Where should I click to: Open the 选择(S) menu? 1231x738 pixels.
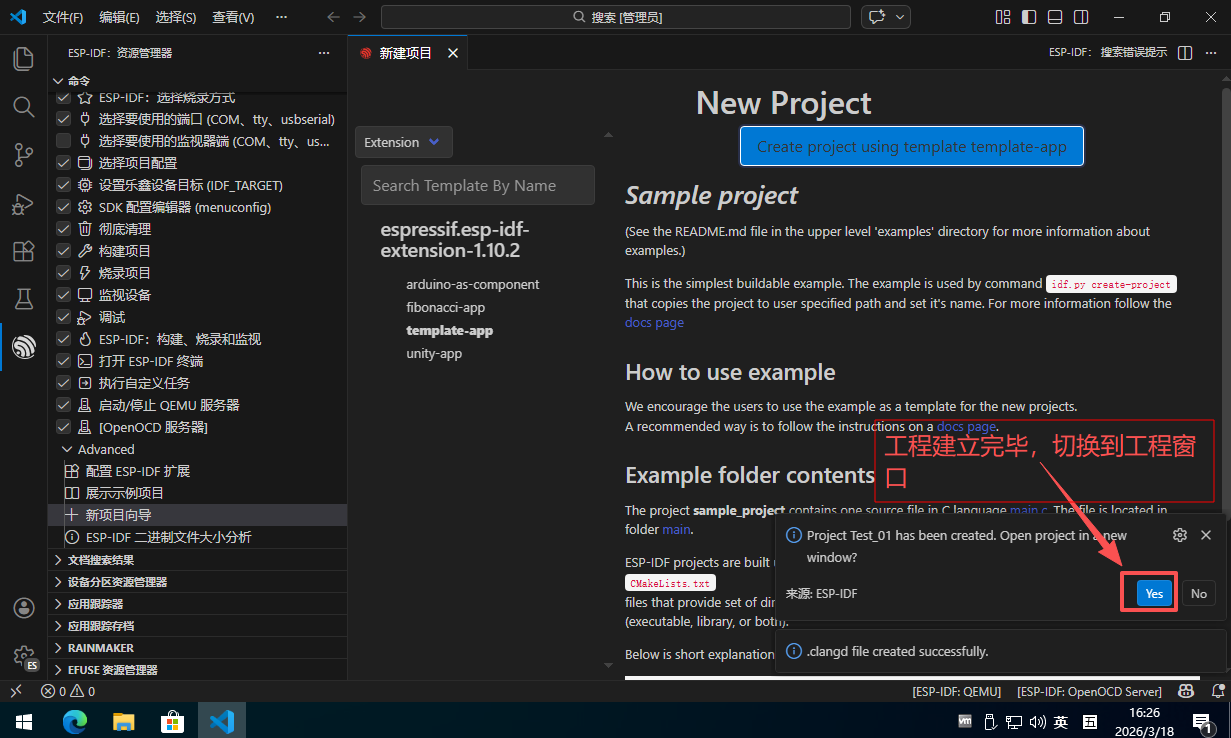(x=176, y=17)
